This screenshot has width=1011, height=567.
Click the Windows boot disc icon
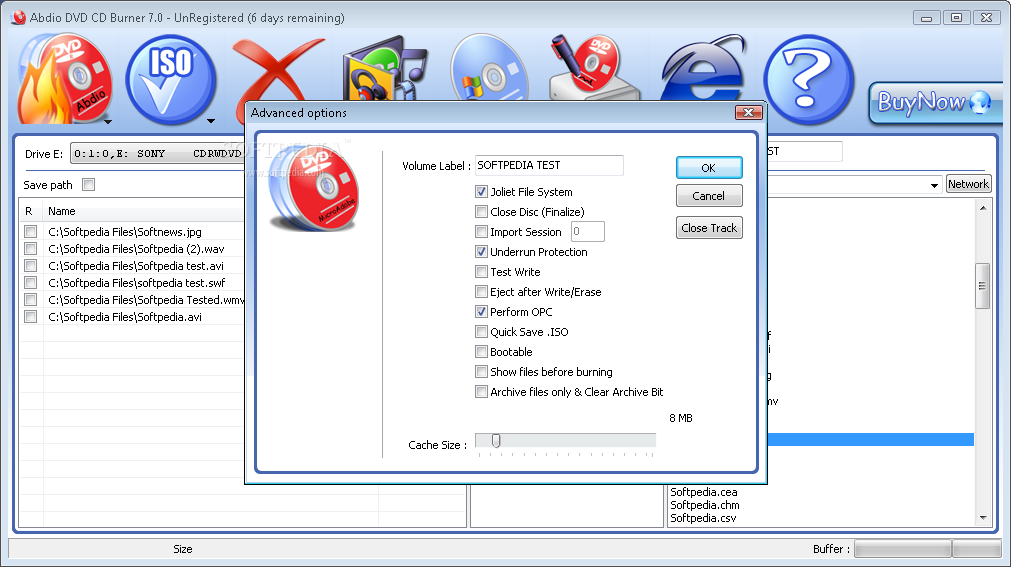pos(489,70)
